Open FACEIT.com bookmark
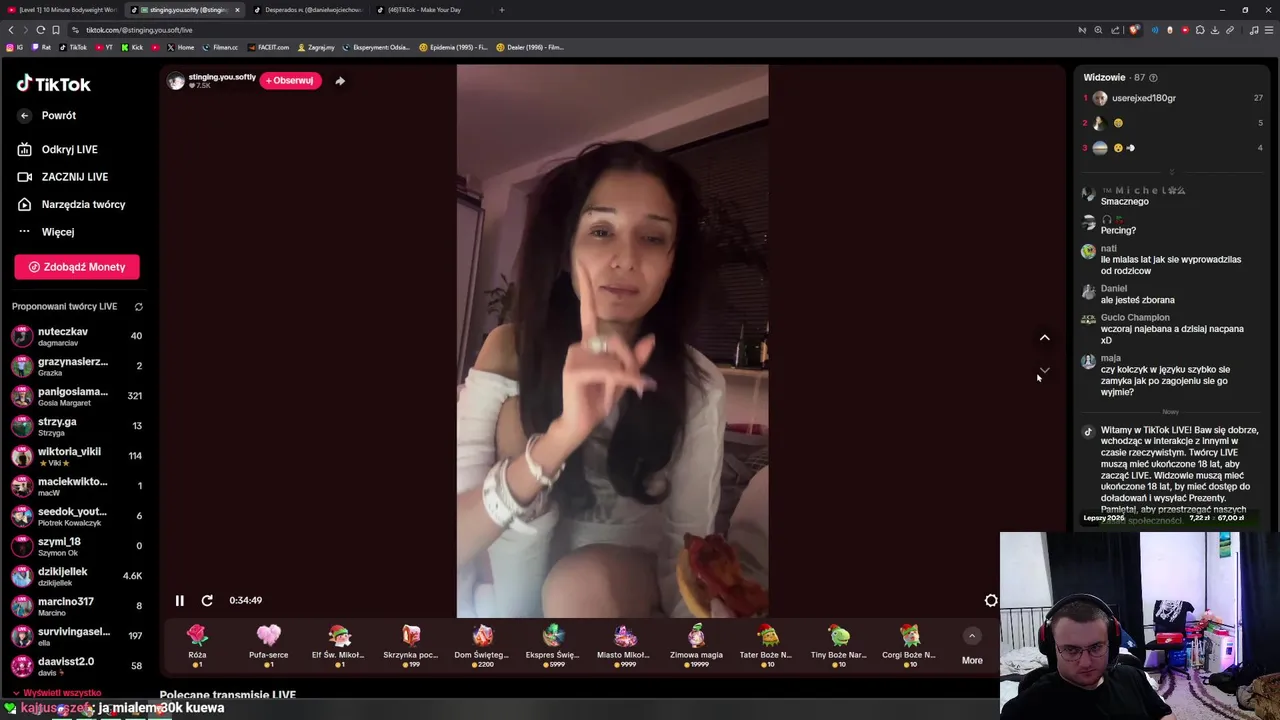 tap(267, 47)
